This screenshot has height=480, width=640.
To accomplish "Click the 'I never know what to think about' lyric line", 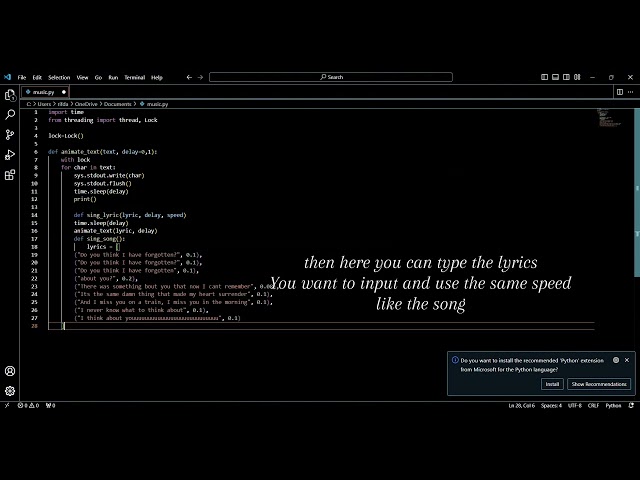I will coord(141,310).
